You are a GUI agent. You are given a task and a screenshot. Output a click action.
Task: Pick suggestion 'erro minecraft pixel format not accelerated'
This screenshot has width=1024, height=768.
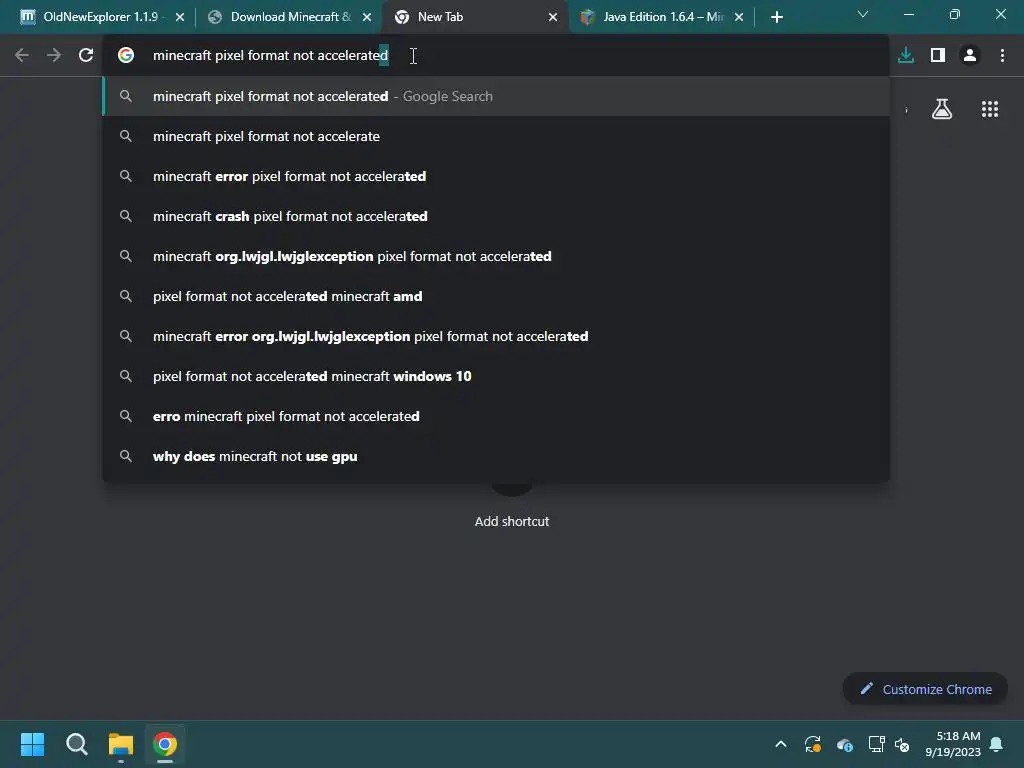pos(496,416)
